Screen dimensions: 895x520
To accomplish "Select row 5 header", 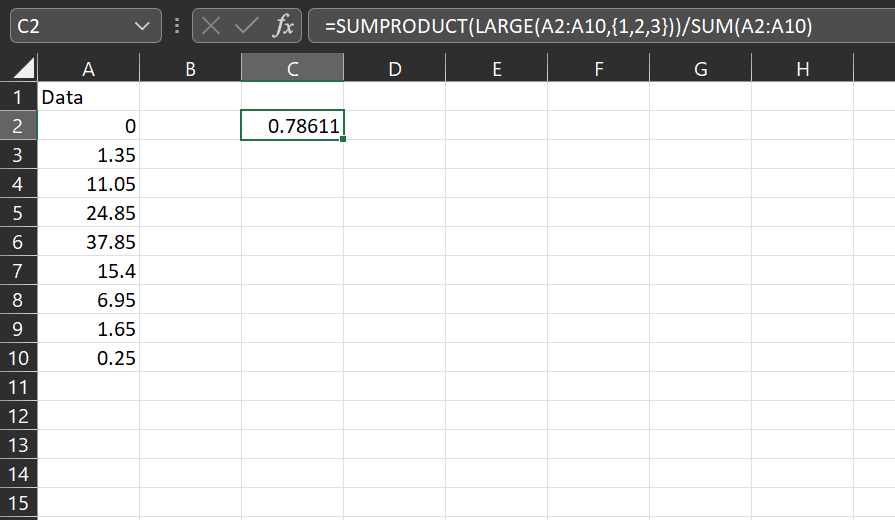I will pos(18,213).
